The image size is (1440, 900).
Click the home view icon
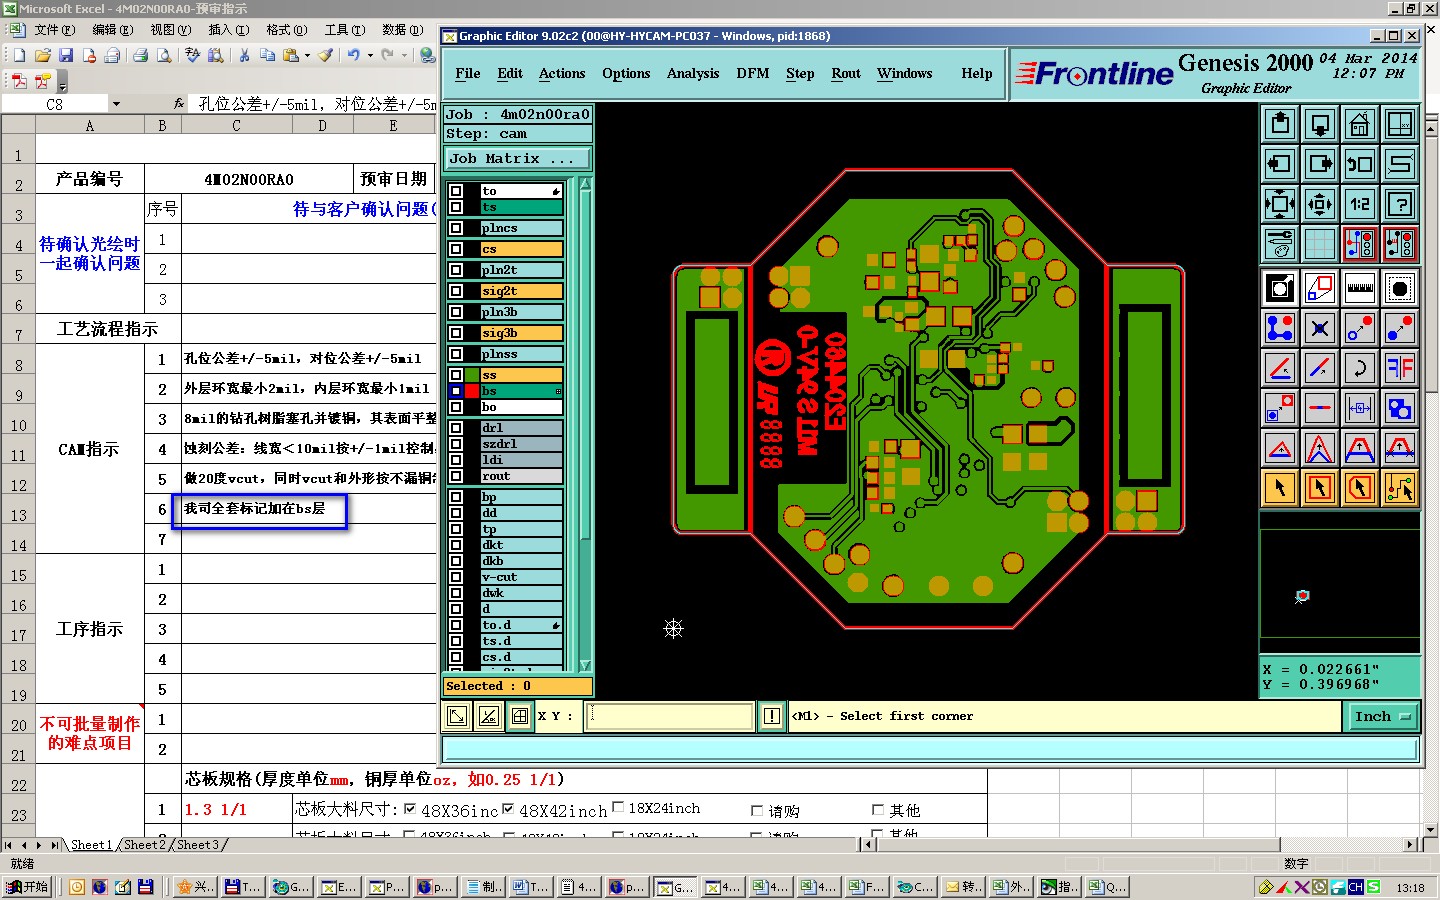pyautogui.click(x=1360, y=124)
